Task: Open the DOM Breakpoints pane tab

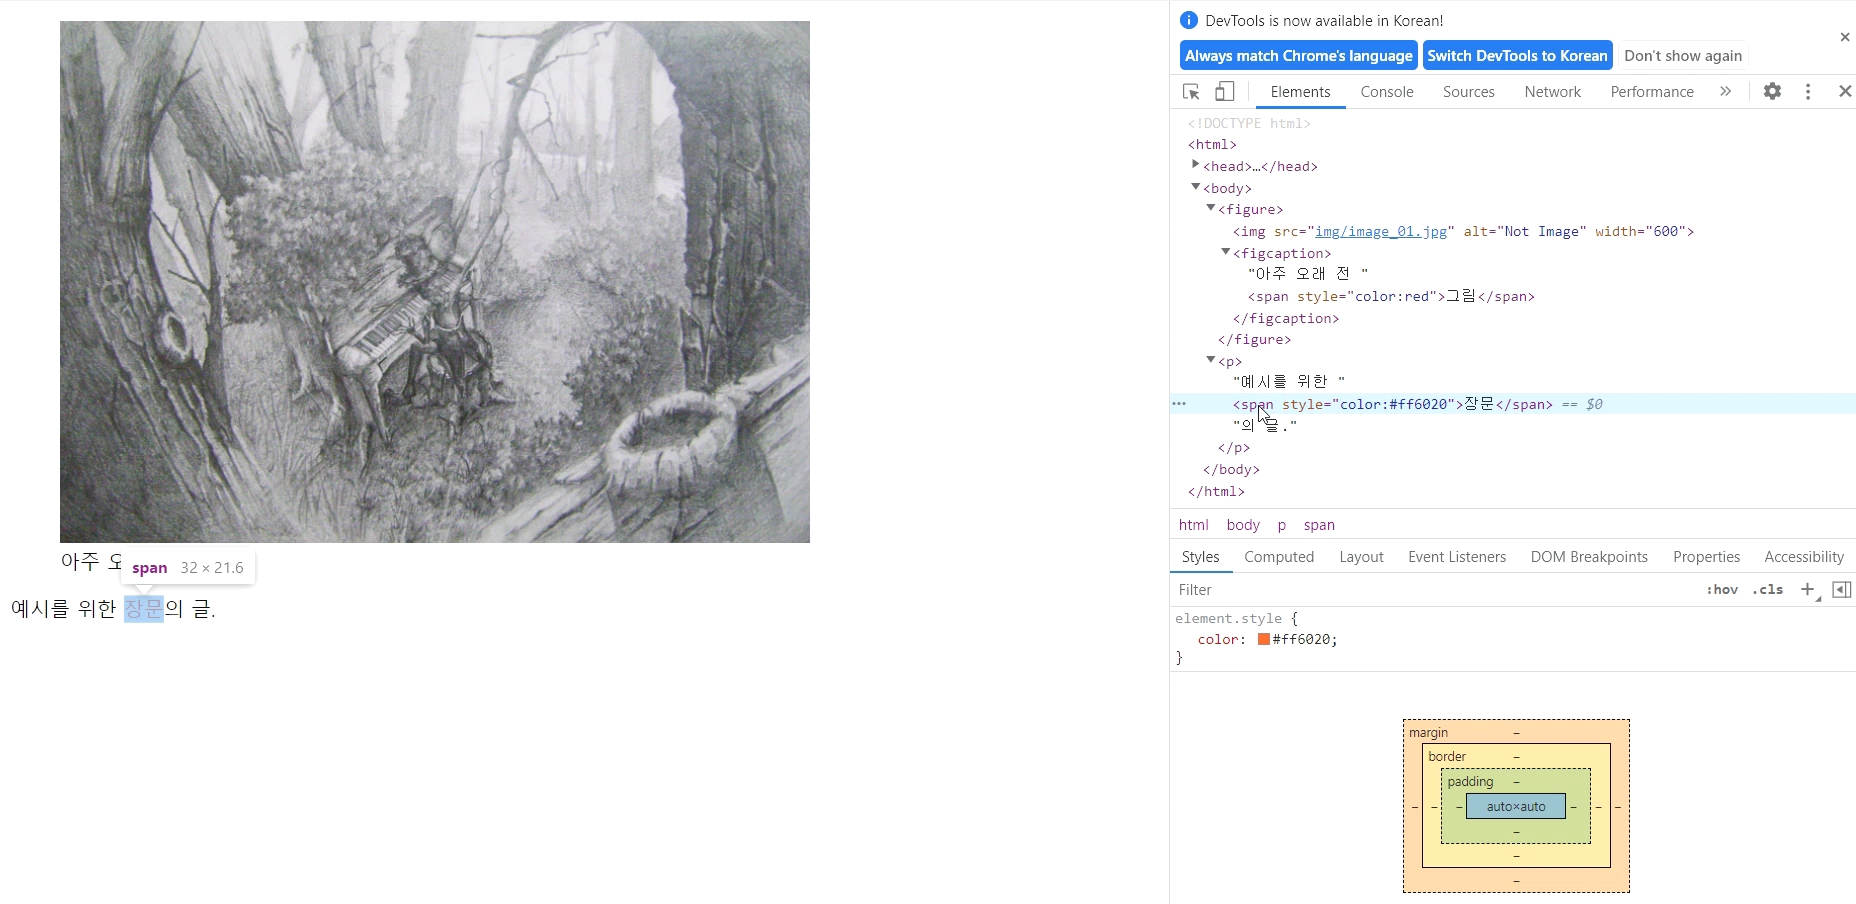Action: click(x=1589, y=557)
